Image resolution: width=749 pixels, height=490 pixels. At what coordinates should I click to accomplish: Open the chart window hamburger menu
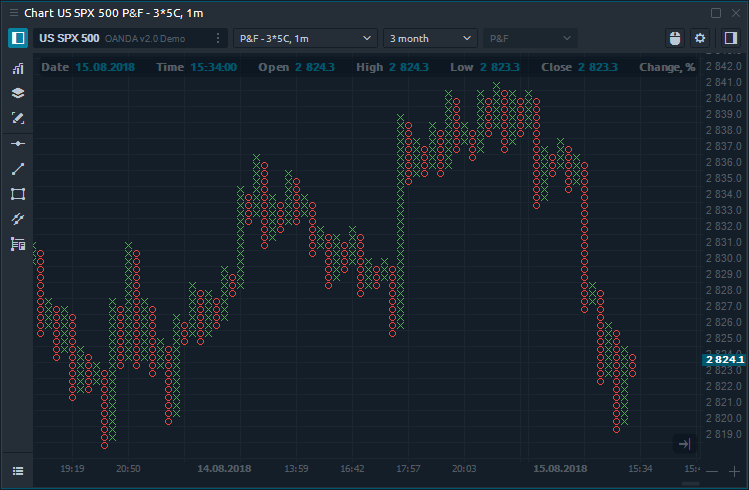(18, 470)
